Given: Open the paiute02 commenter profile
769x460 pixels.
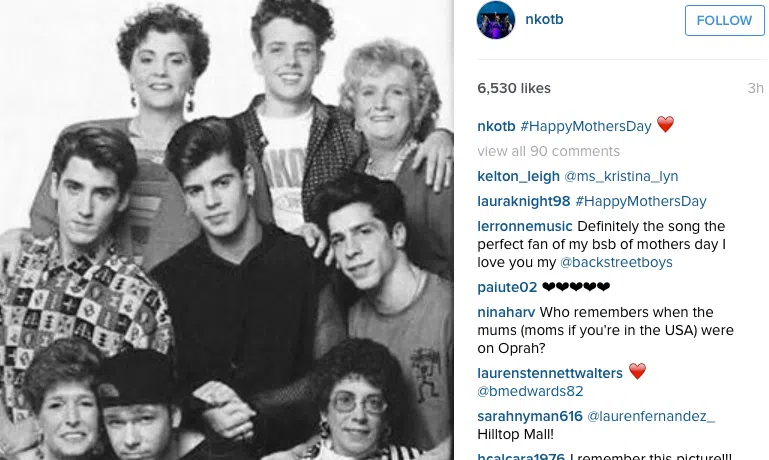Looking at the screenshot, I should click(x=507, y=287).
